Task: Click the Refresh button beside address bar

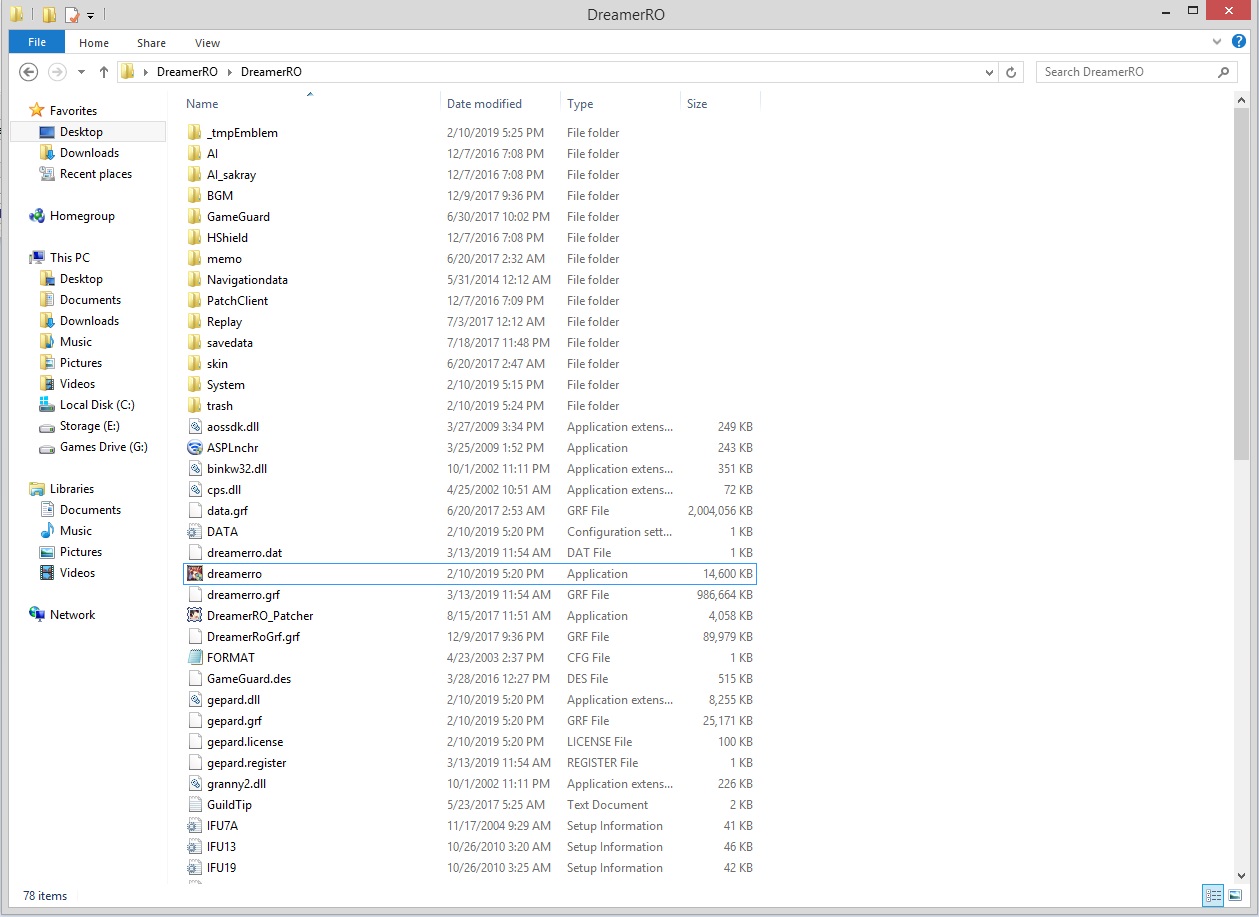Action: click(1011, 72)
